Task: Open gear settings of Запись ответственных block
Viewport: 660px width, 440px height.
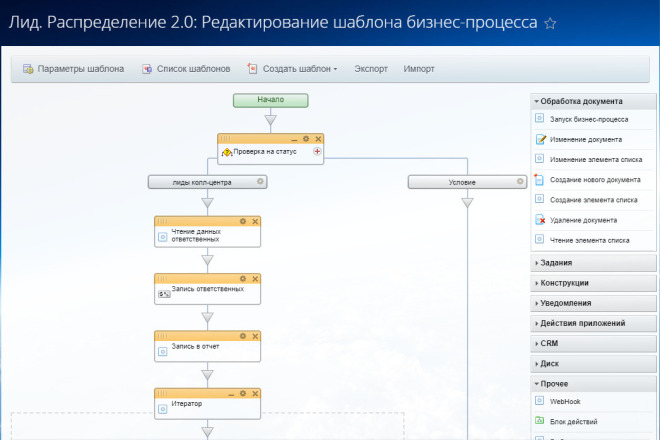Action: coord(243,279)
